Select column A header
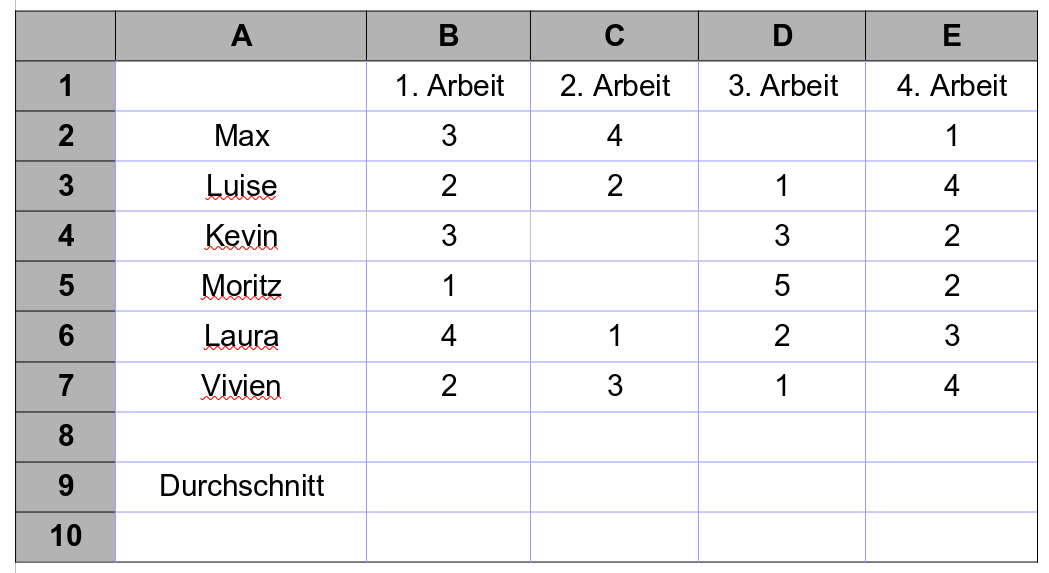 [241, 36]
